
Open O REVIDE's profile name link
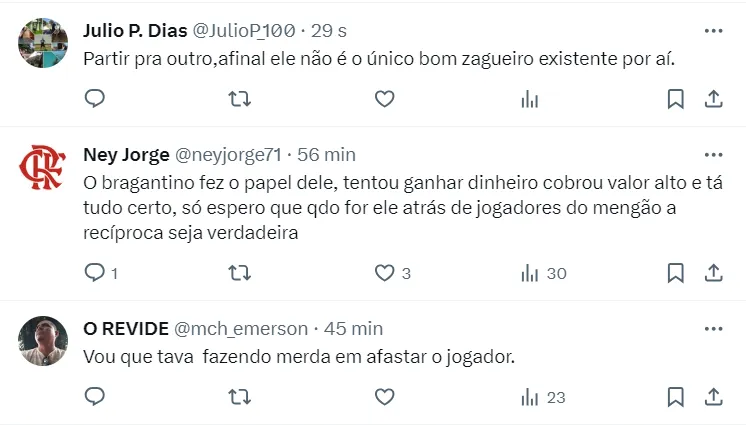coord(126,329)
